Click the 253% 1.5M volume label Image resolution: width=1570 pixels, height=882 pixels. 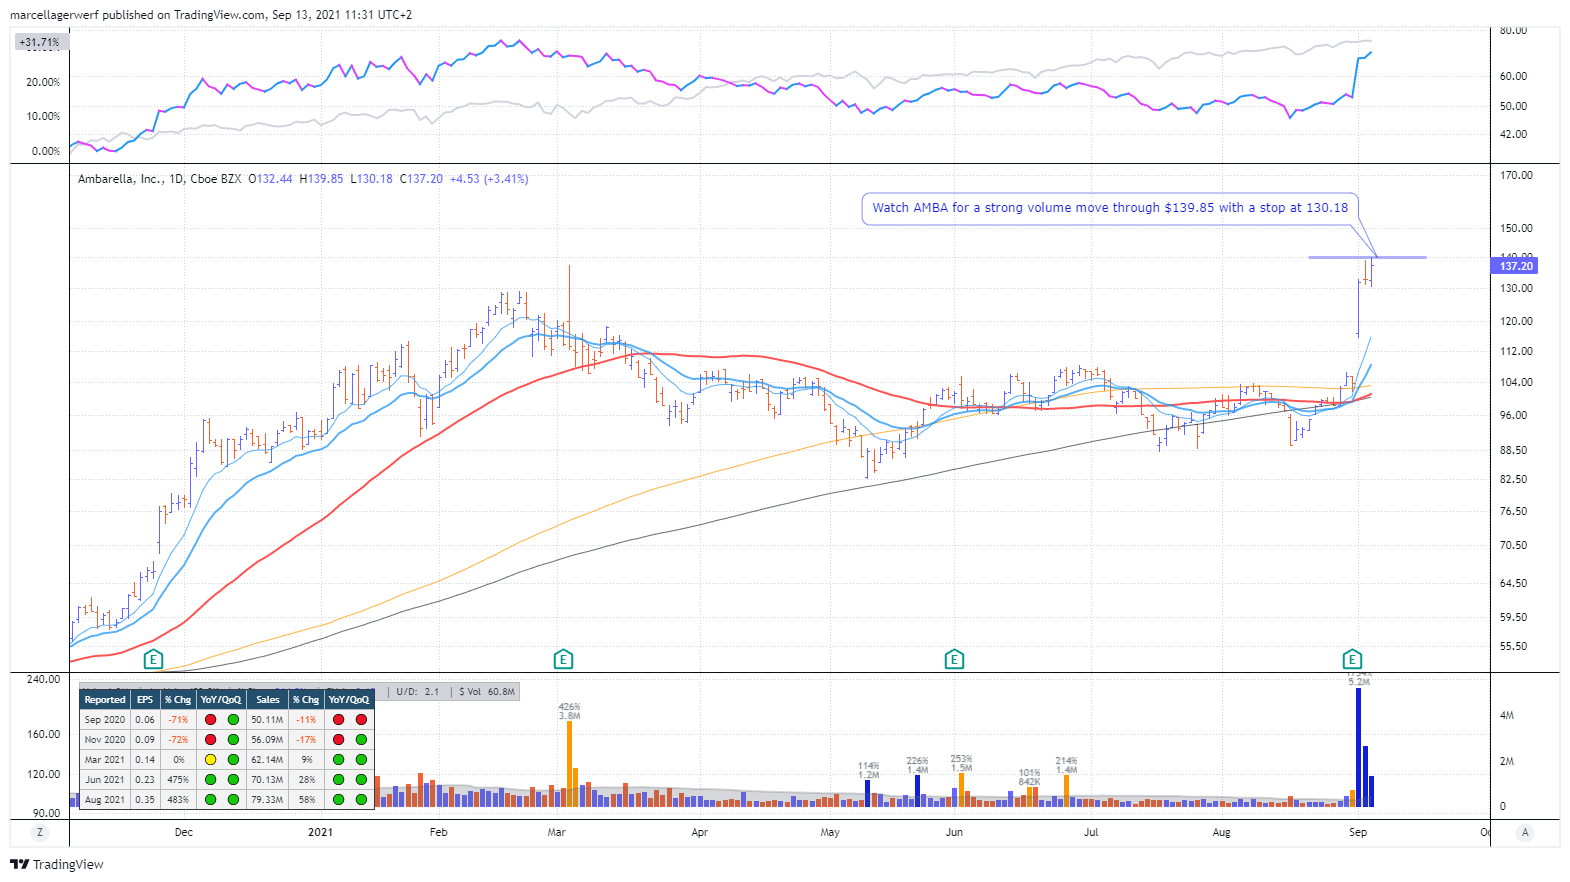(x=961, y=763)
